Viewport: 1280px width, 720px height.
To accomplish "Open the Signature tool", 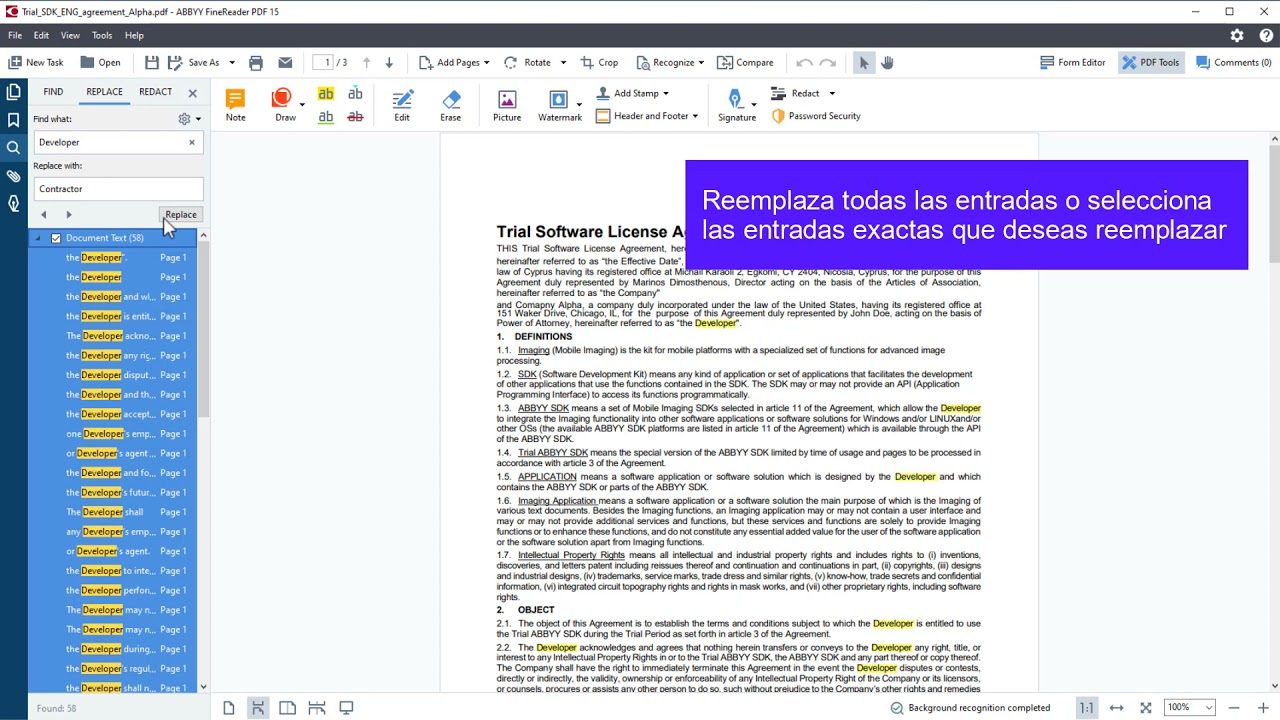I will (x=736, y=105).
